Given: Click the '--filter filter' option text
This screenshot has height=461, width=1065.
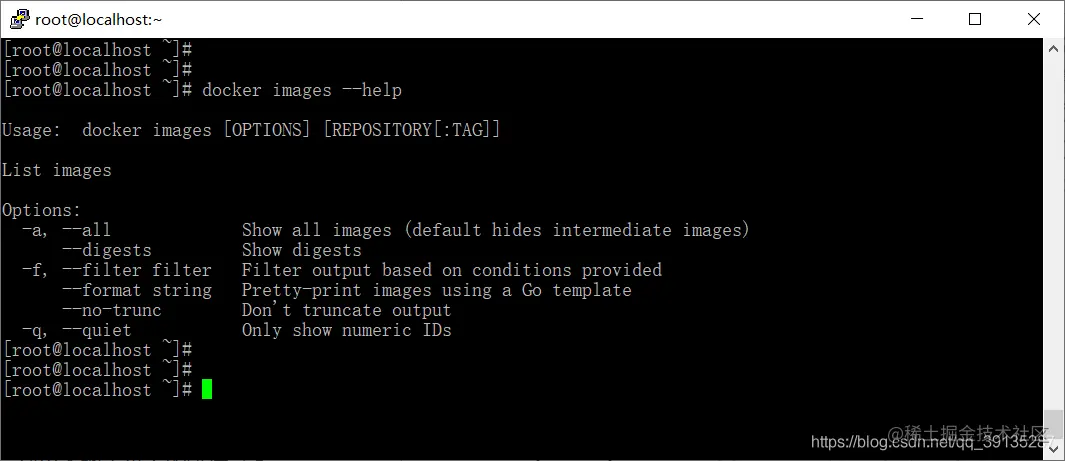Looking at the screenshot, I should [137, 270].
